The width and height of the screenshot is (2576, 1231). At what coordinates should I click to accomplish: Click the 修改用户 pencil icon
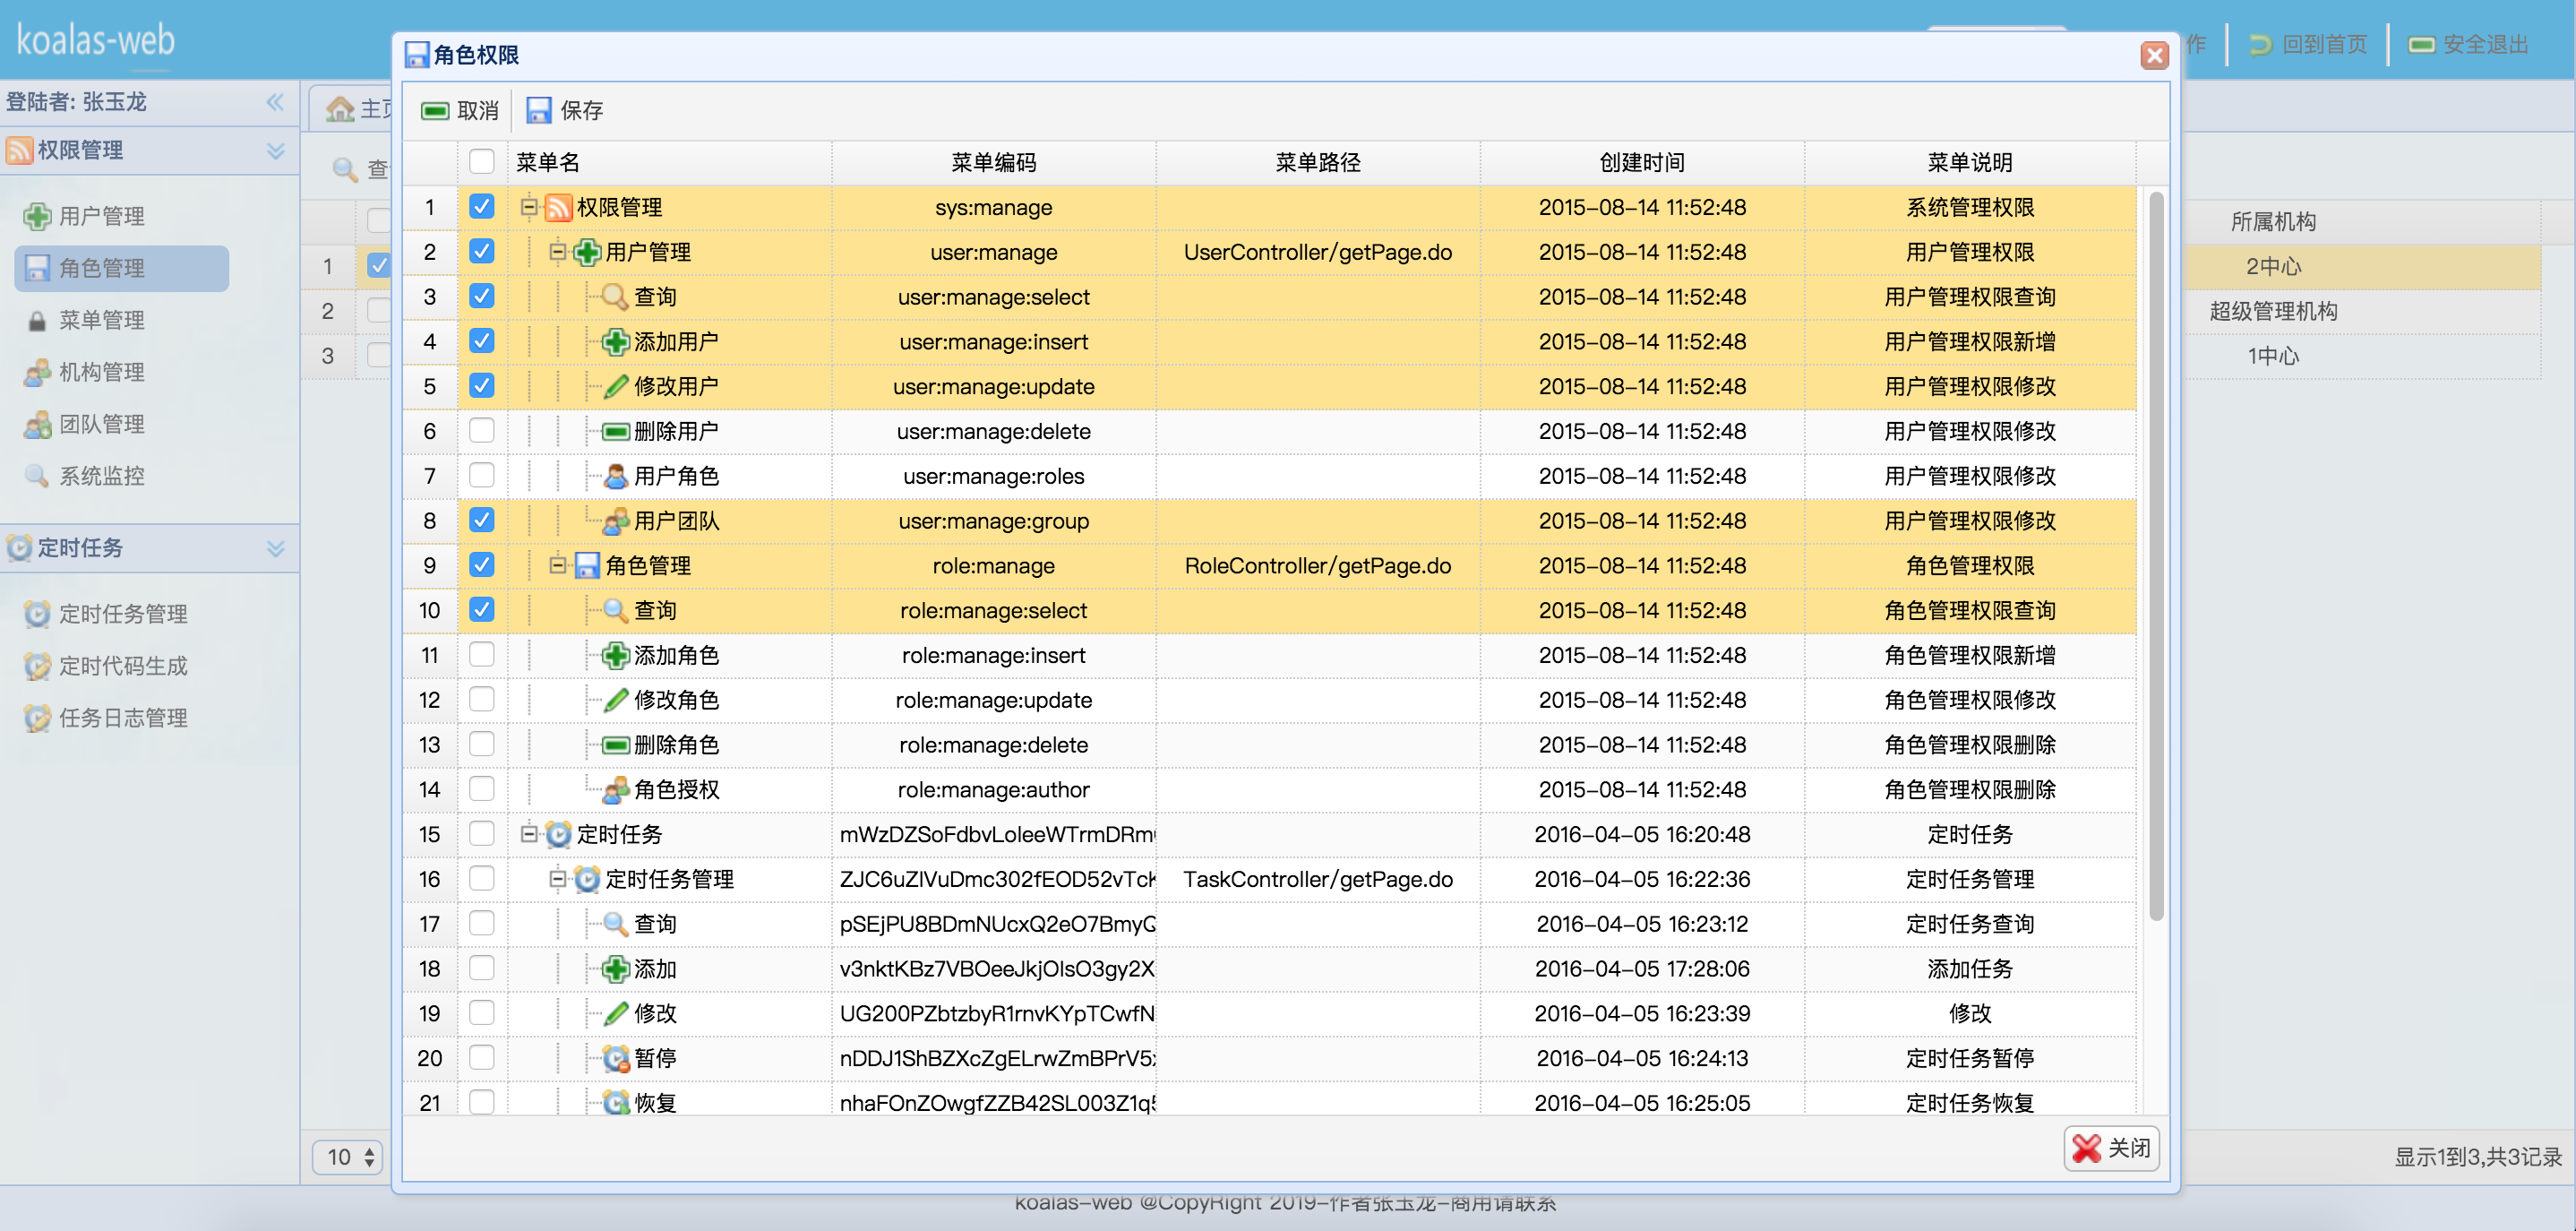pyautogui.click(x=615, y=386)
